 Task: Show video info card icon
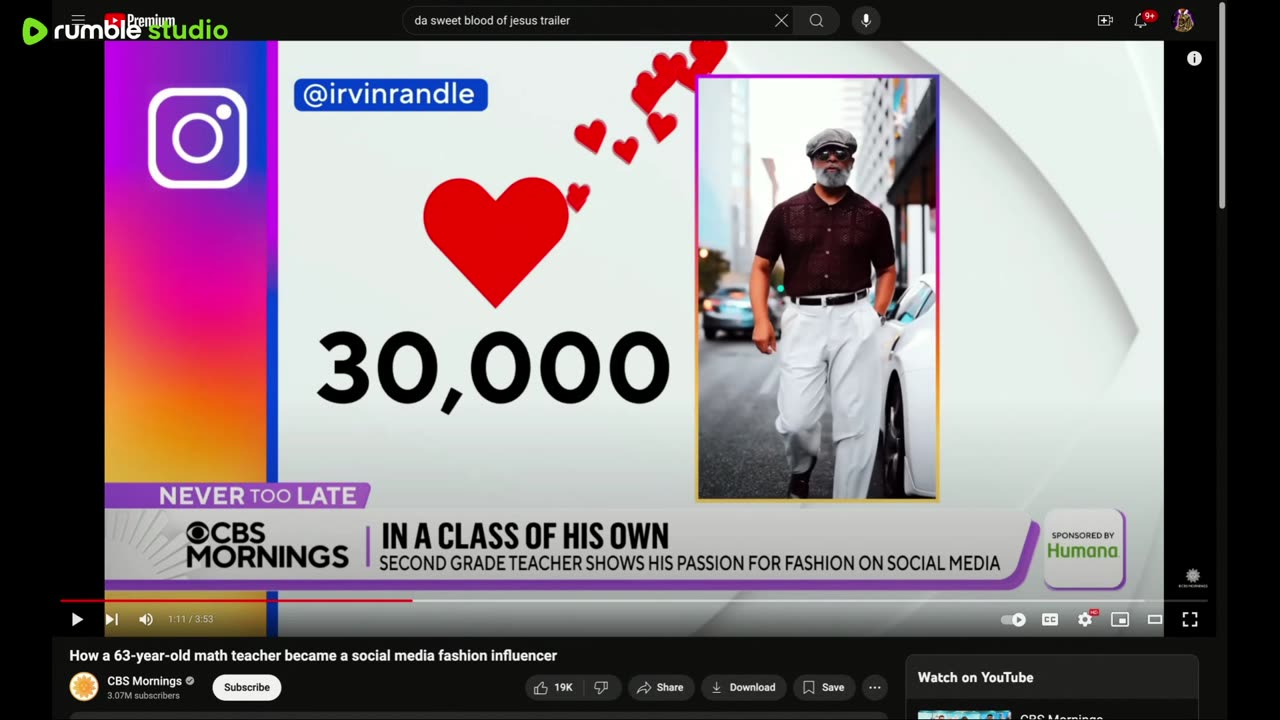tap(1194, 59)
